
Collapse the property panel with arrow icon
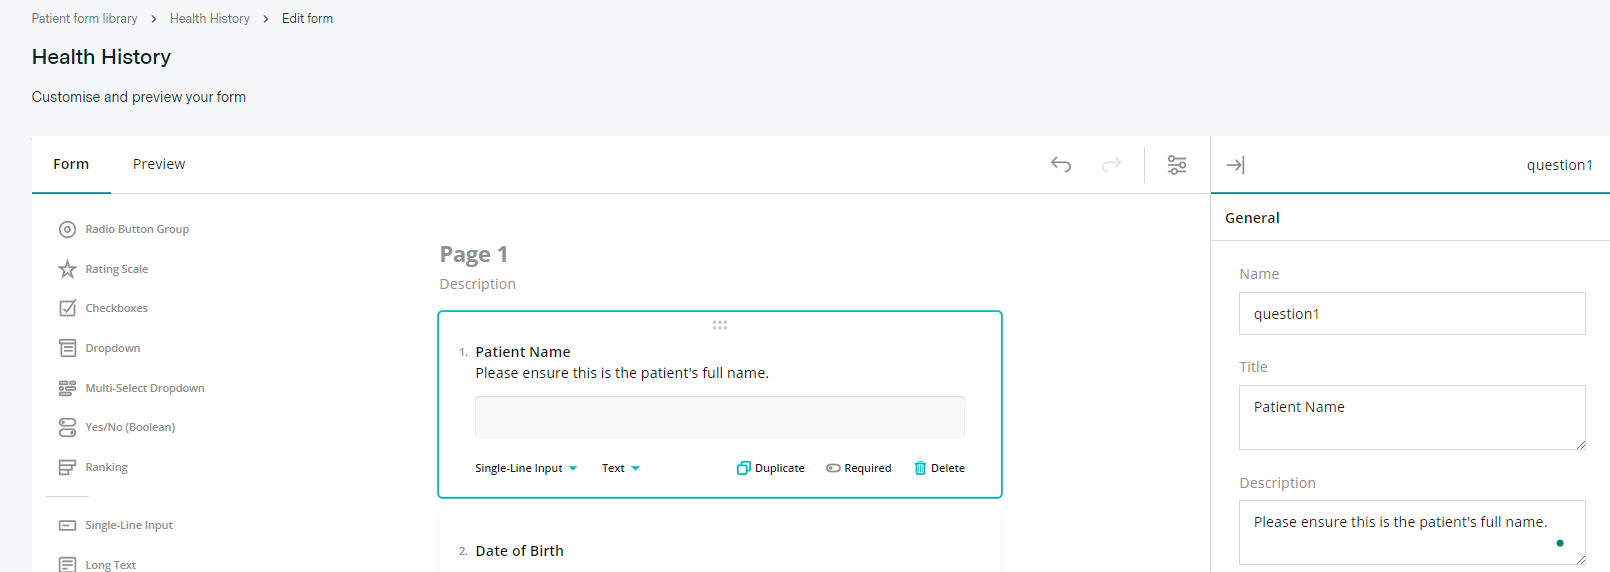click(1236, 165)
